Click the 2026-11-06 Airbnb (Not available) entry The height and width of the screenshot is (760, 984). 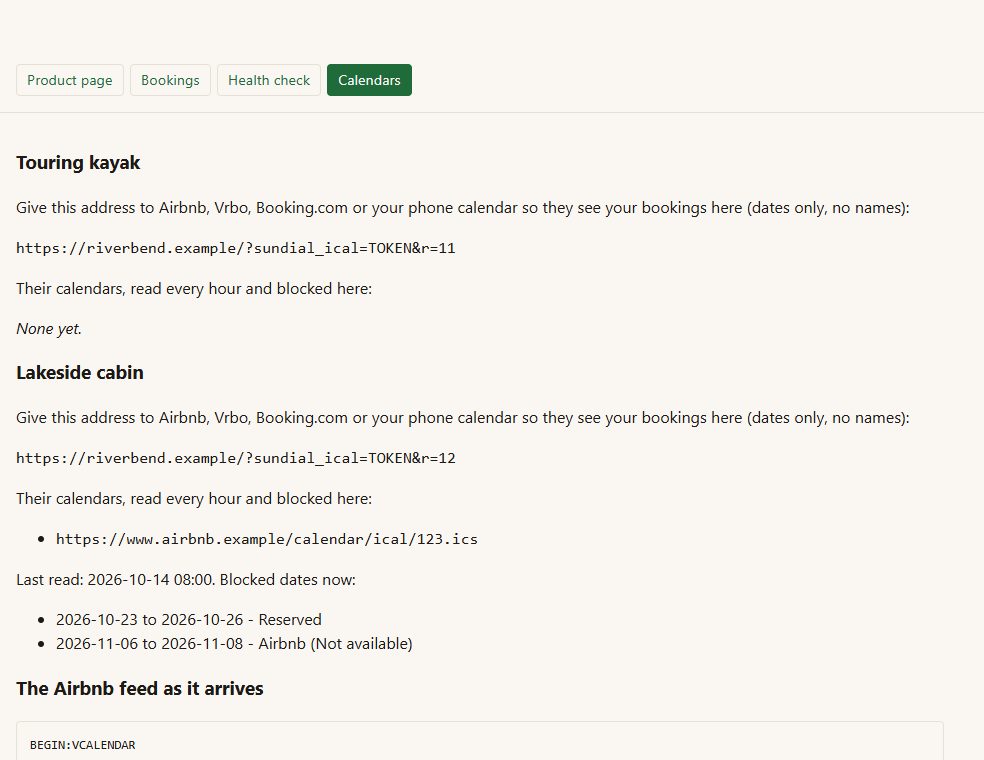pyautogui.click(x=234, y=643)
